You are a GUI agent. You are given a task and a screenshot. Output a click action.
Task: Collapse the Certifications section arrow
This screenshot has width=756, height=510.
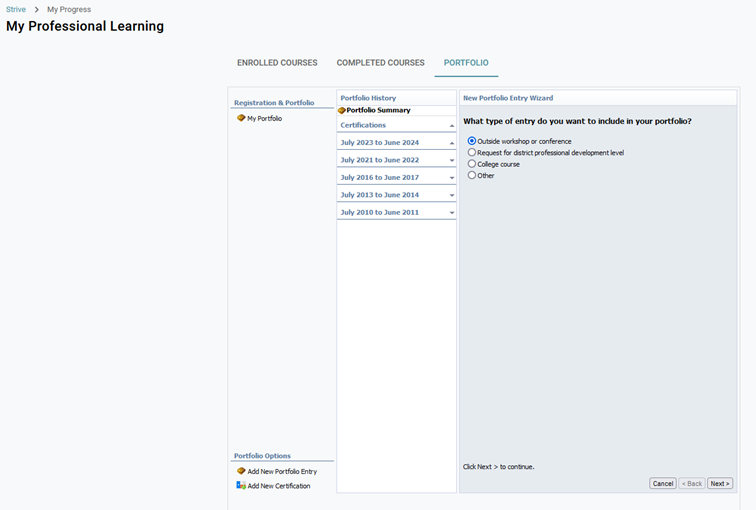tap(452, 126)
